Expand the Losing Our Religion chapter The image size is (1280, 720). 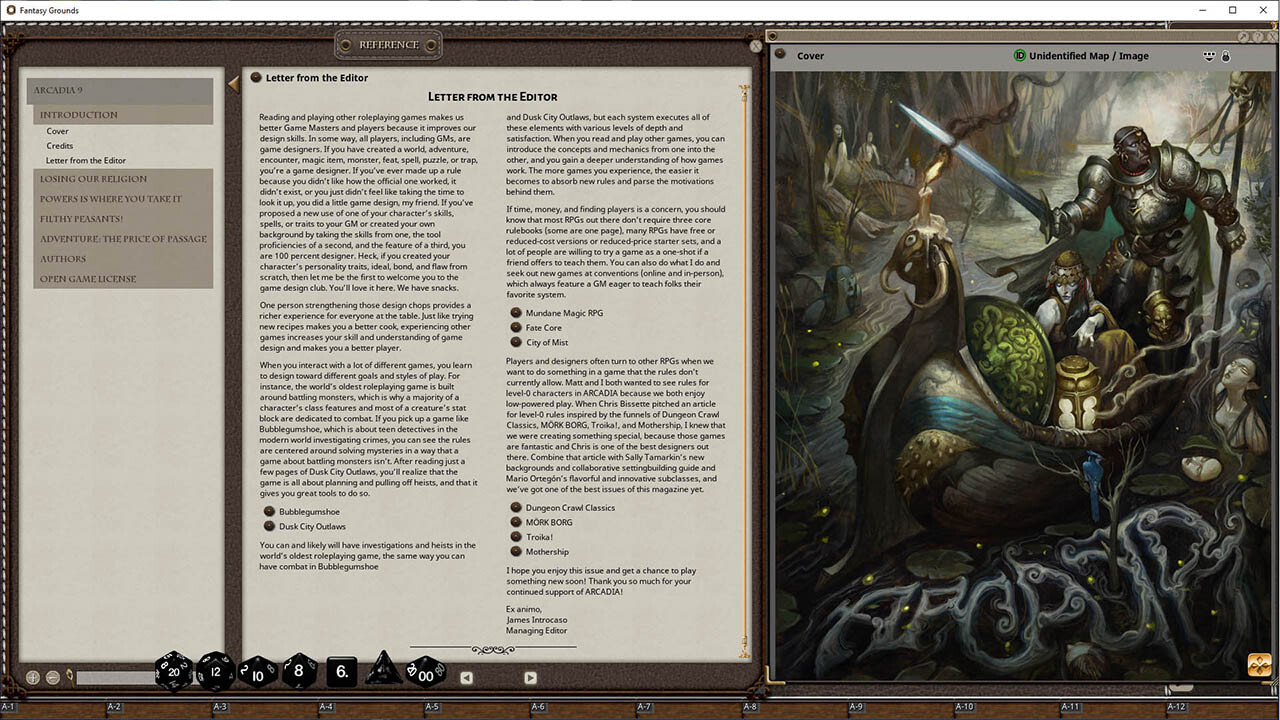point(93,179)
